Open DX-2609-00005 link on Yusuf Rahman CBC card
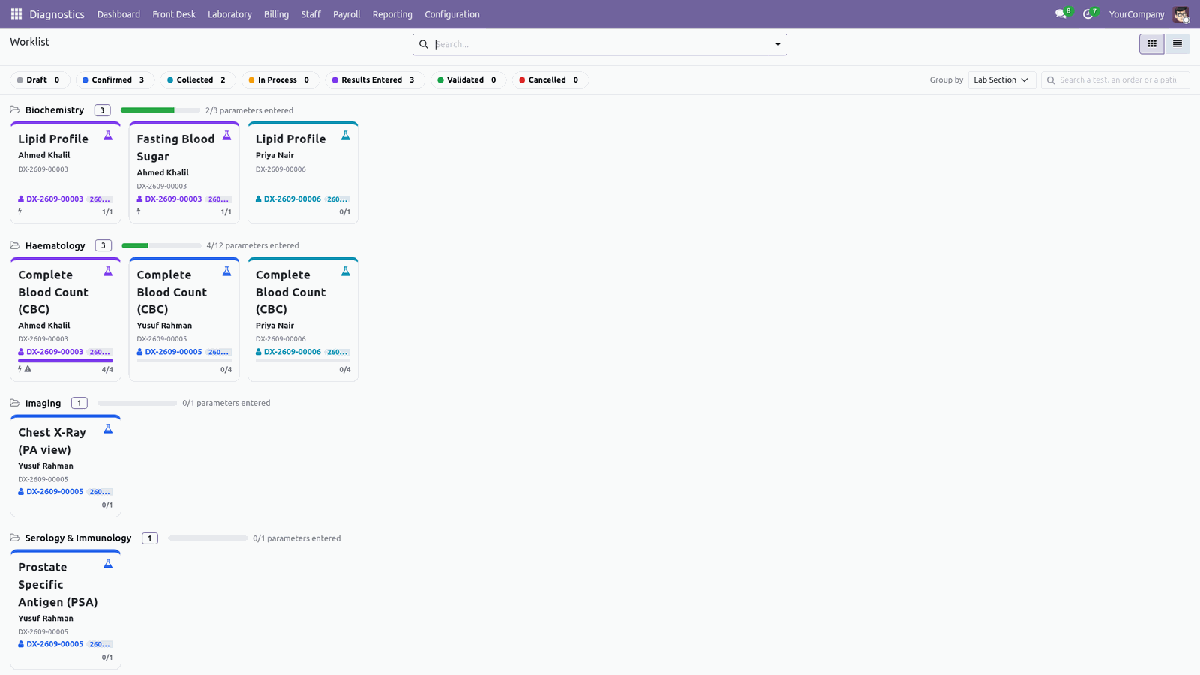 pos(173,352)
